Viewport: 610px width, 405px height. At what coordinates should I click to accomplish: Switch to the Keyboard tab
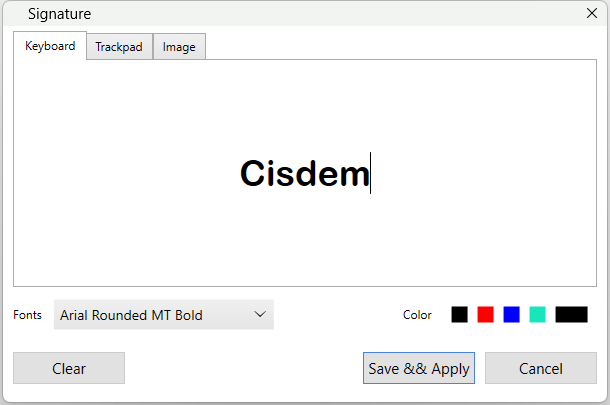pos(50,46)
